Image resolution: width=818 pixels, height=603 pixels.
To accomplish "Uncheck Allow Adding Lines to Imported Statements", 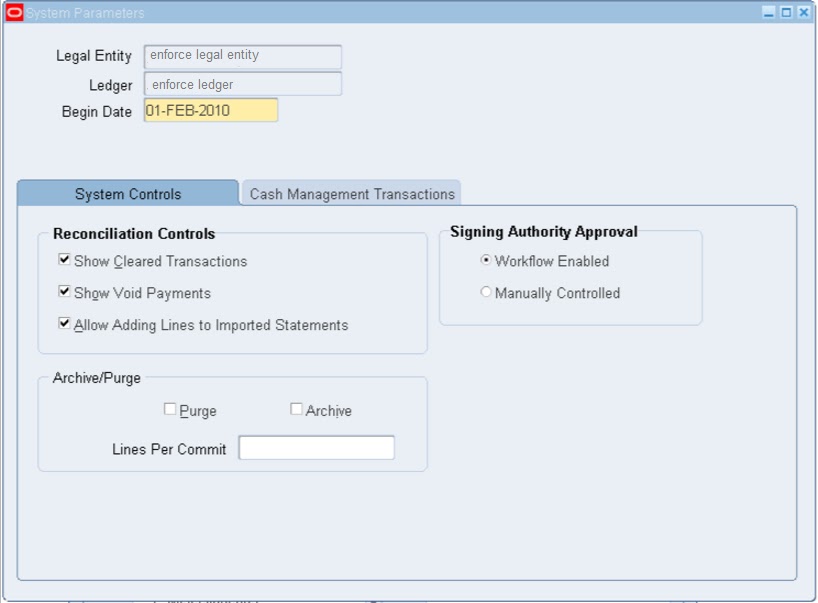I will point(63,325).
